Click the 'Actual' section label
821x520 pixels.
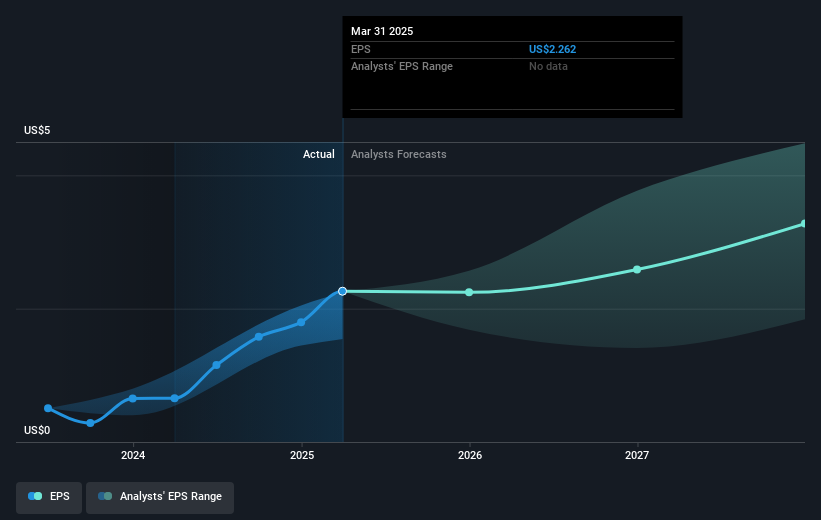[x=318, y=154]
